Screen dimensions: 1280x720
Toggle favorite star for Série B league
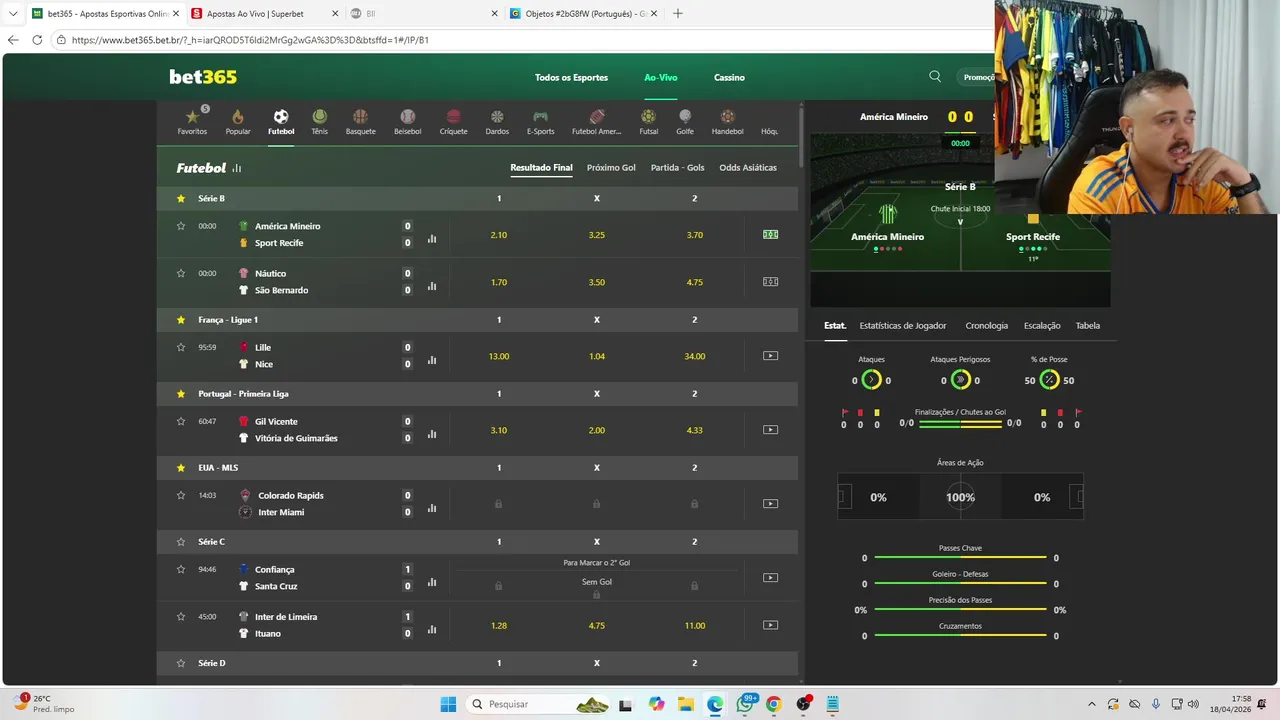181,198
